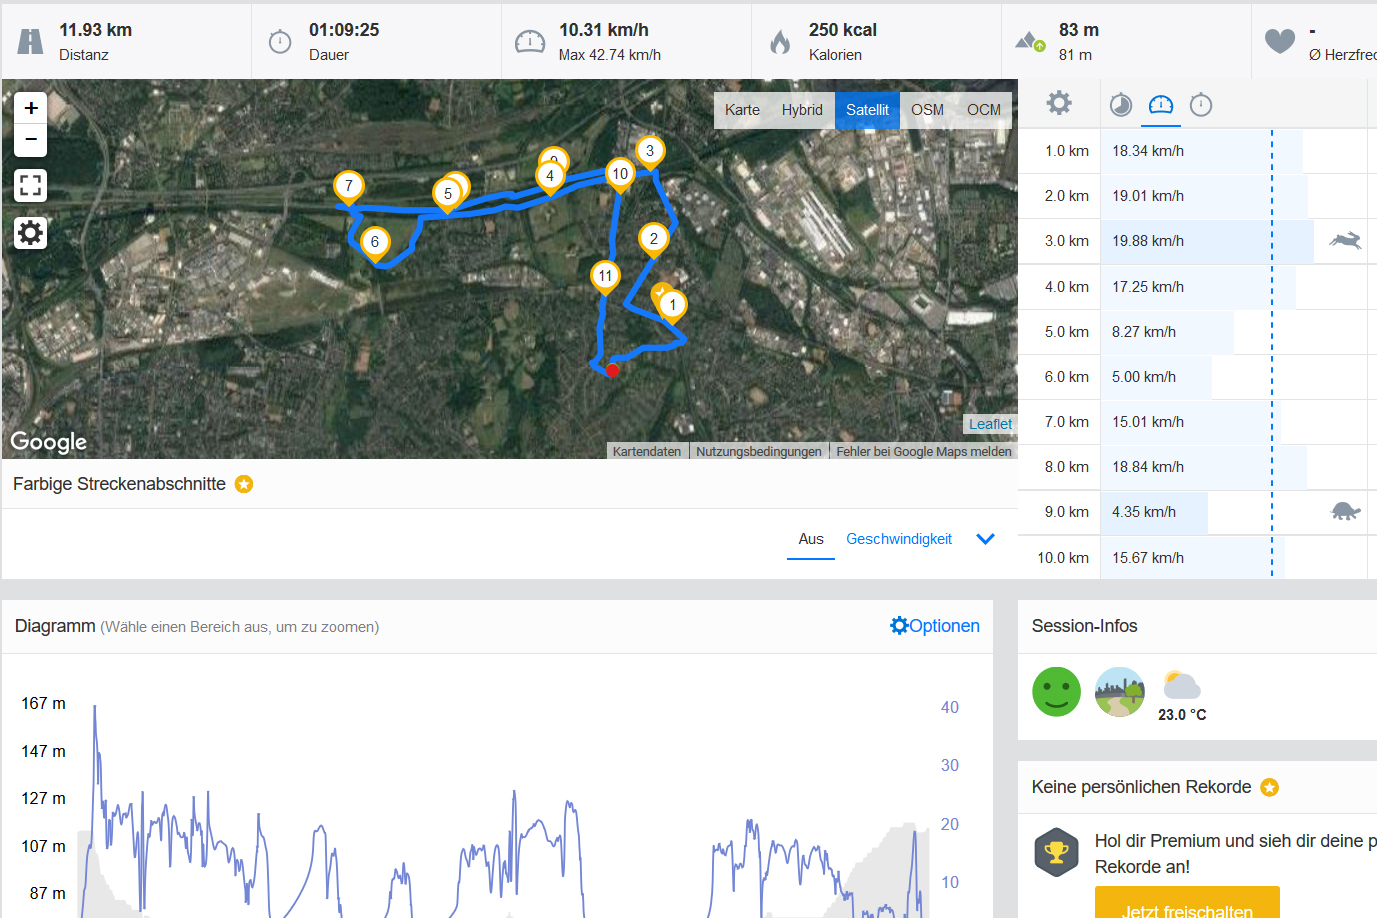Expand colored segments dropdown chevron
The image size is (1377, 918).
point(985,539)
